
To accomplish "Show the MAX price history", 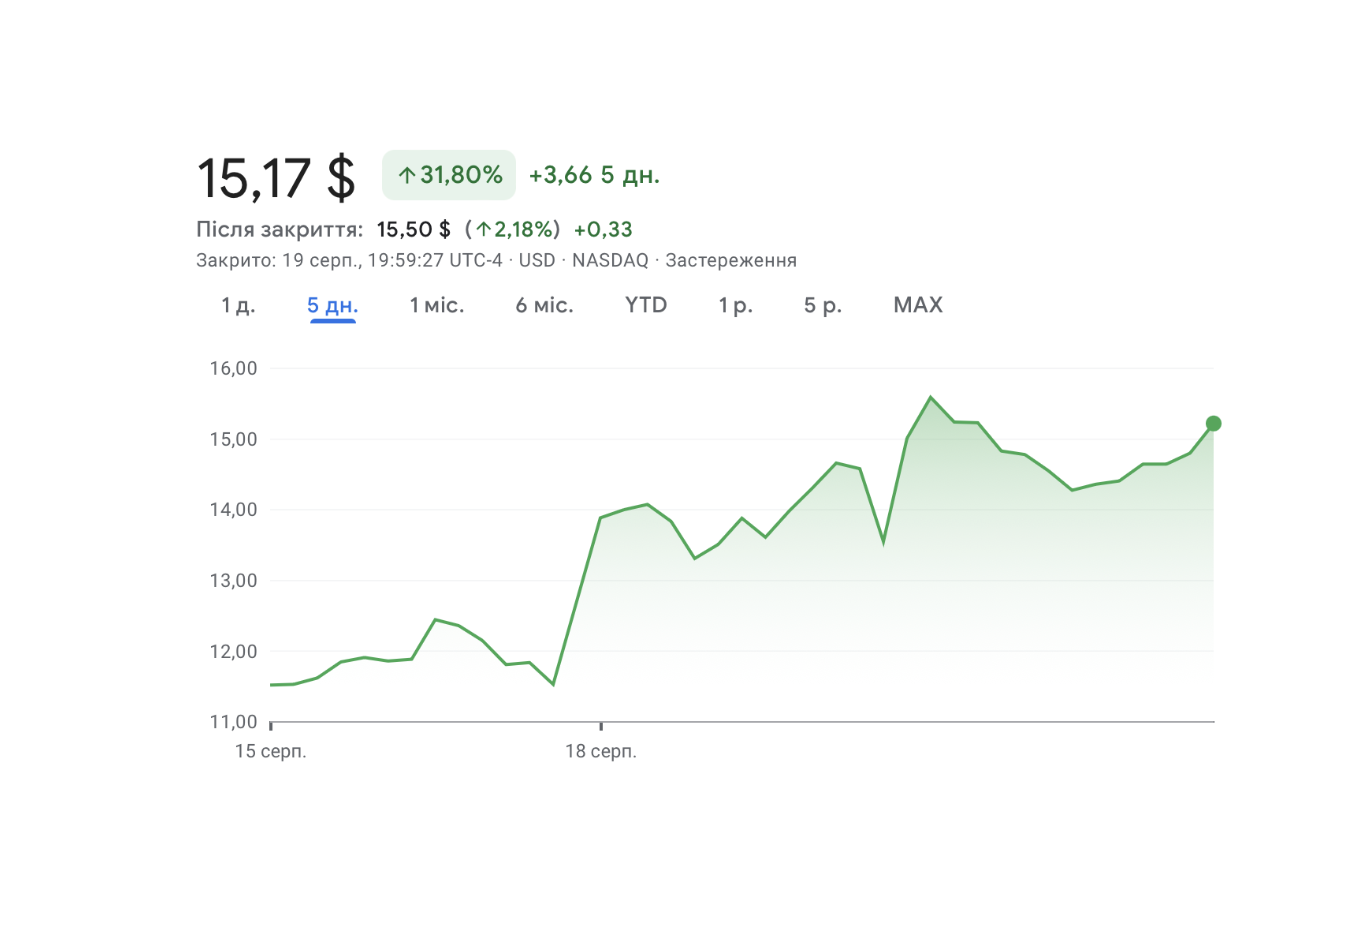I will click(x=918, y=306).
